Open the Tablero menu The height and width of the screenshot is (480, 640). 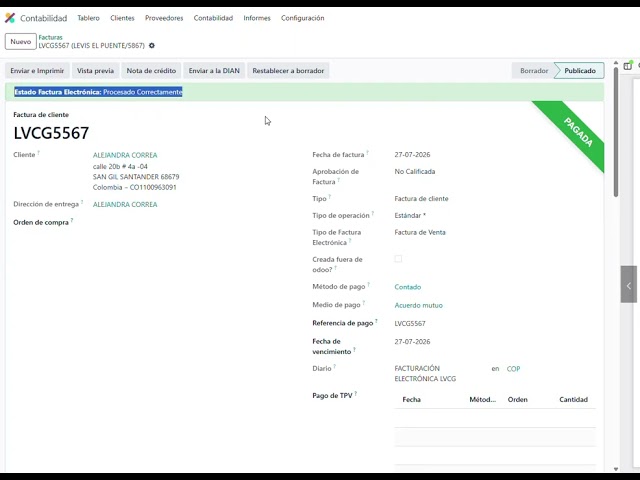[x=89, y=18]
